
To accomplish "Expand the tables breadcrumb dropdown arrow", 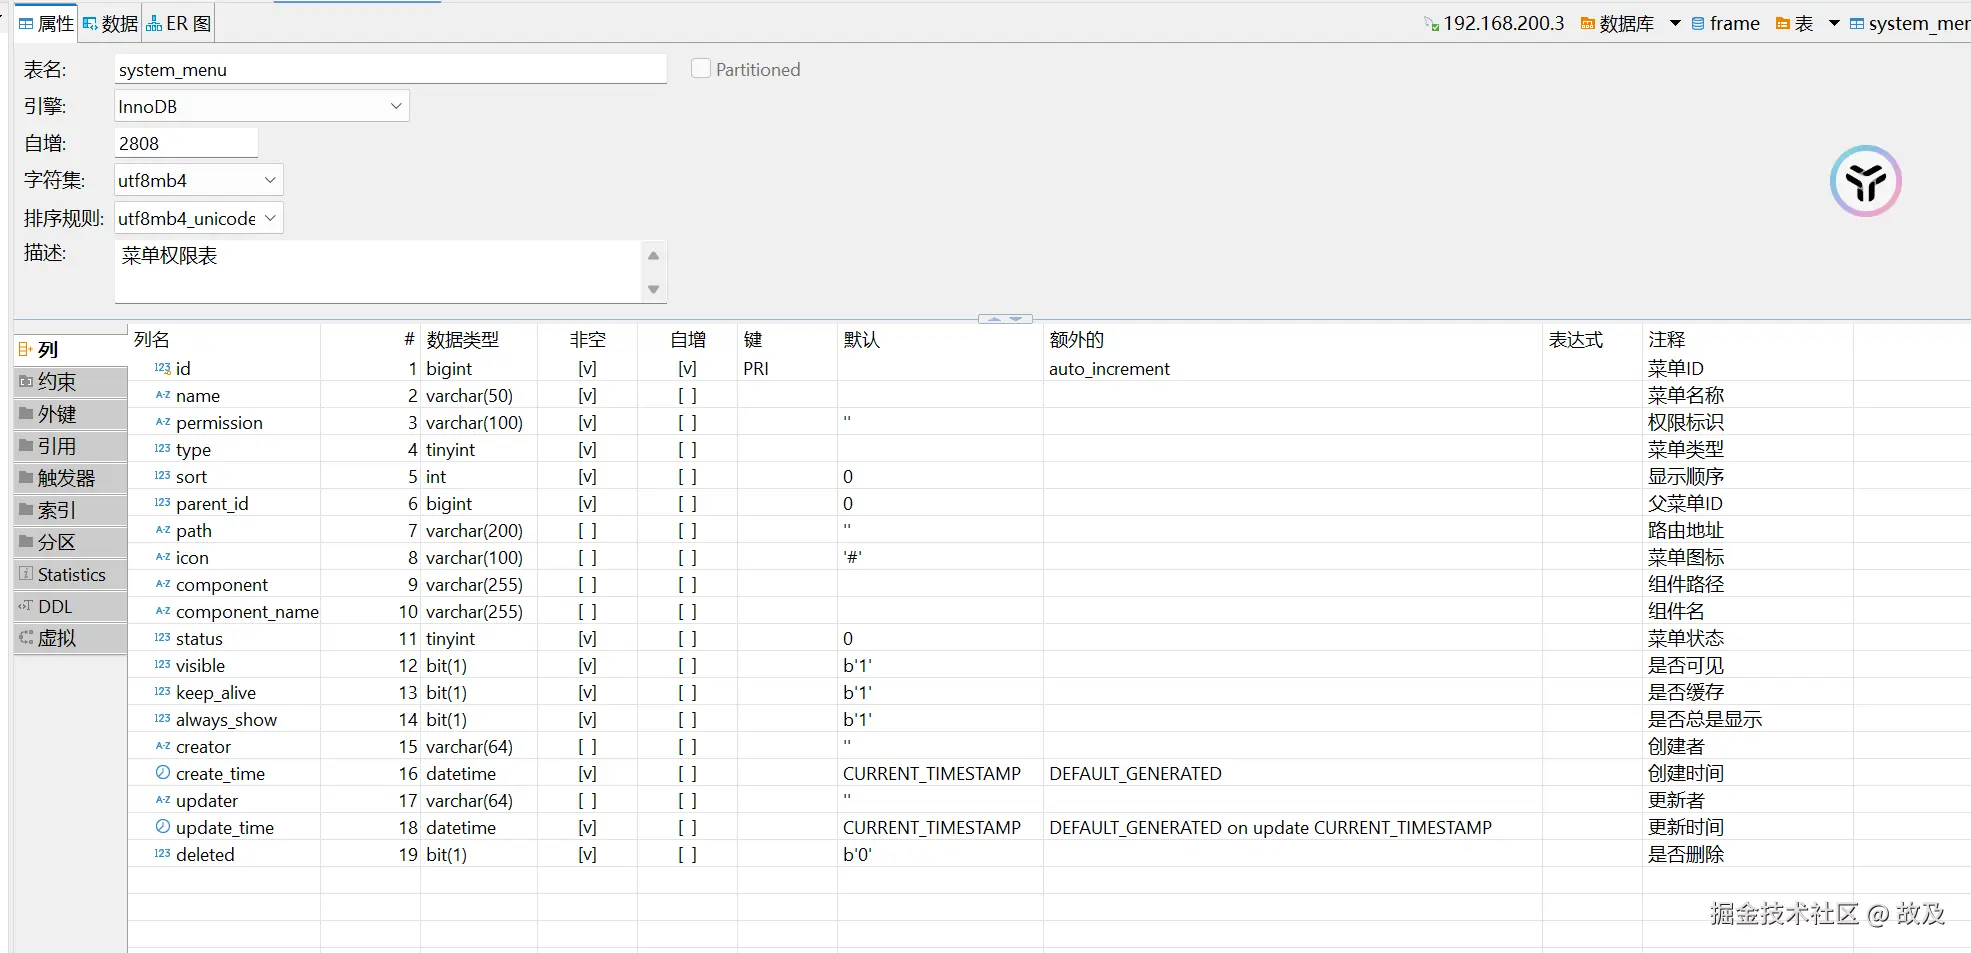I will click(x=1834, y=23).
